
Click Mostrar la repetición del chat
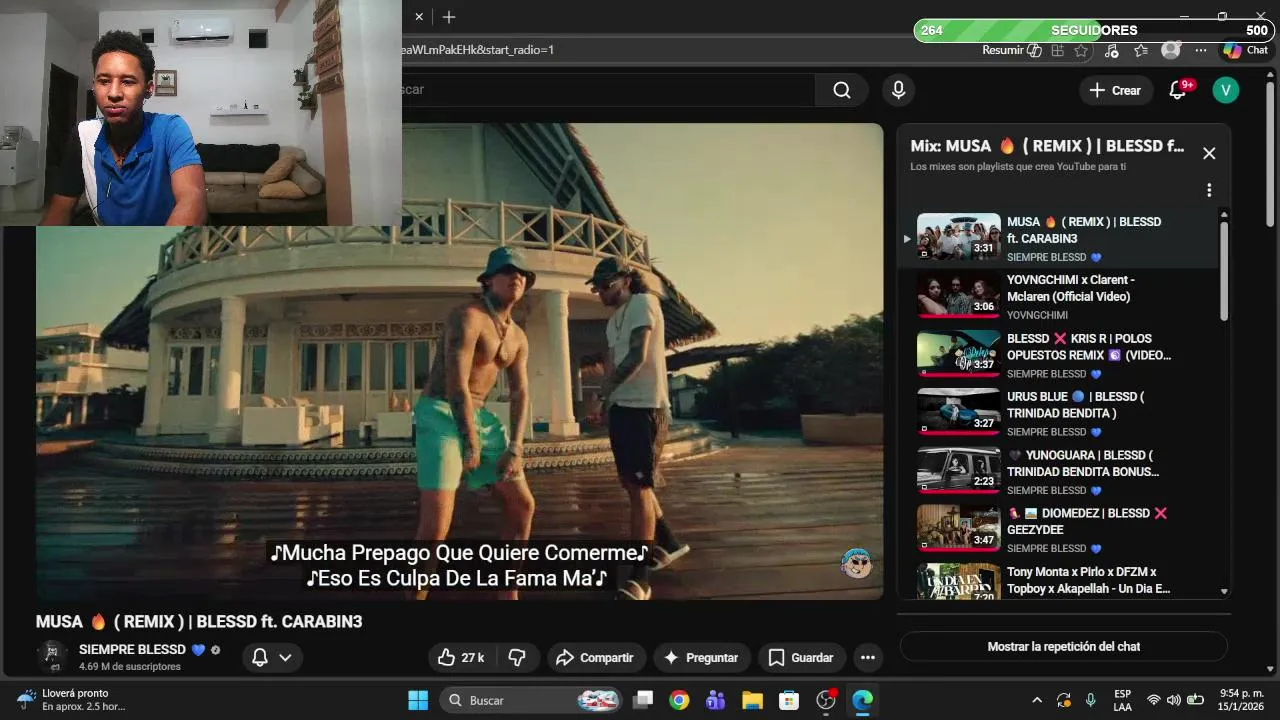1063,646
